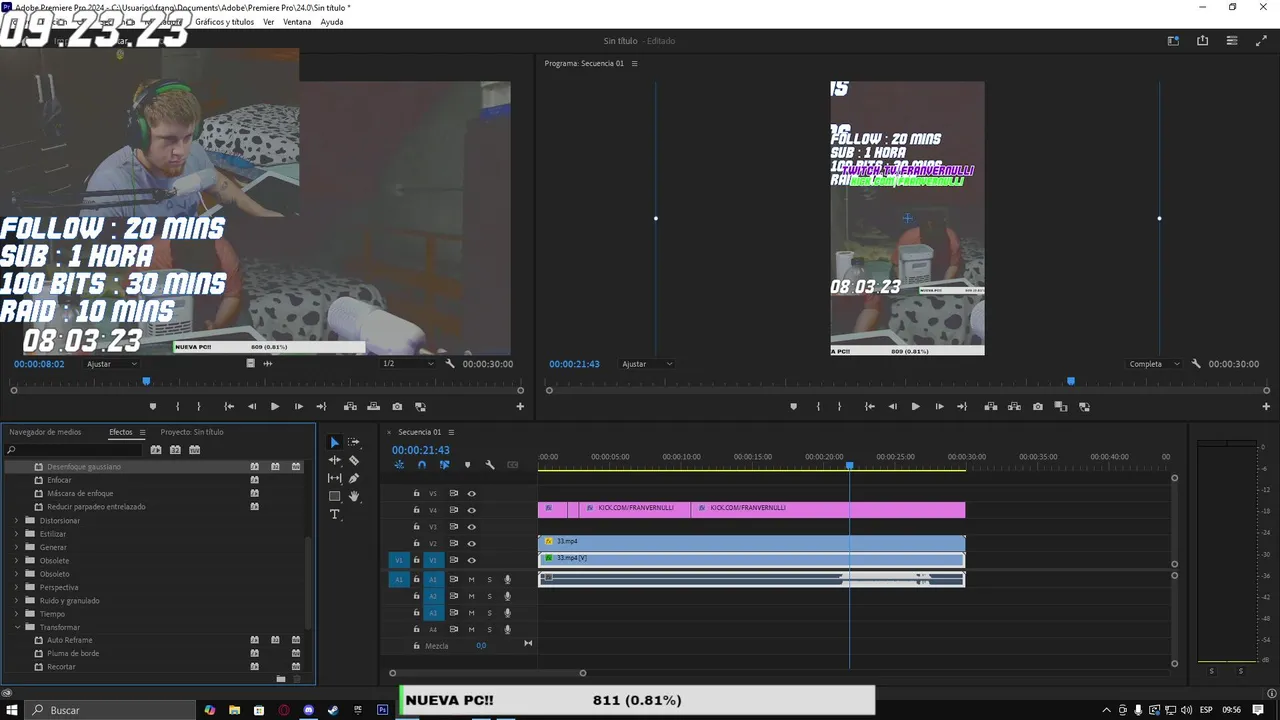Open the Ver menu
The image size is (1280, 720).
[268, 22]
